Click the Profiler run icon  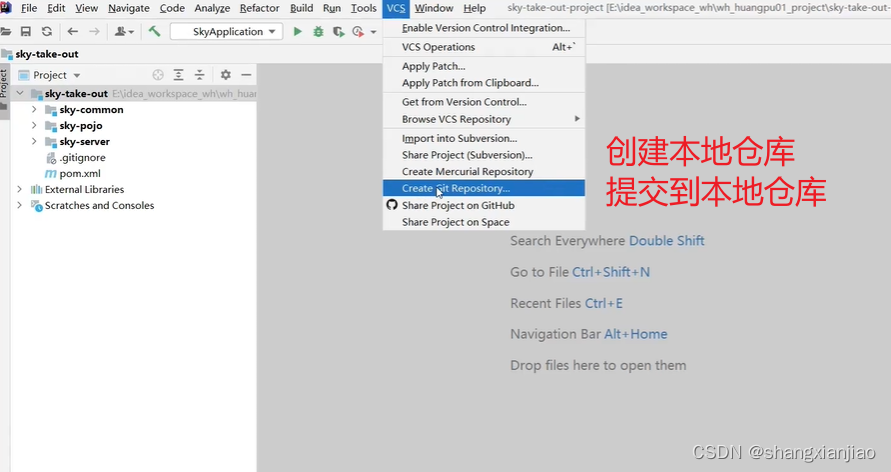358,32
